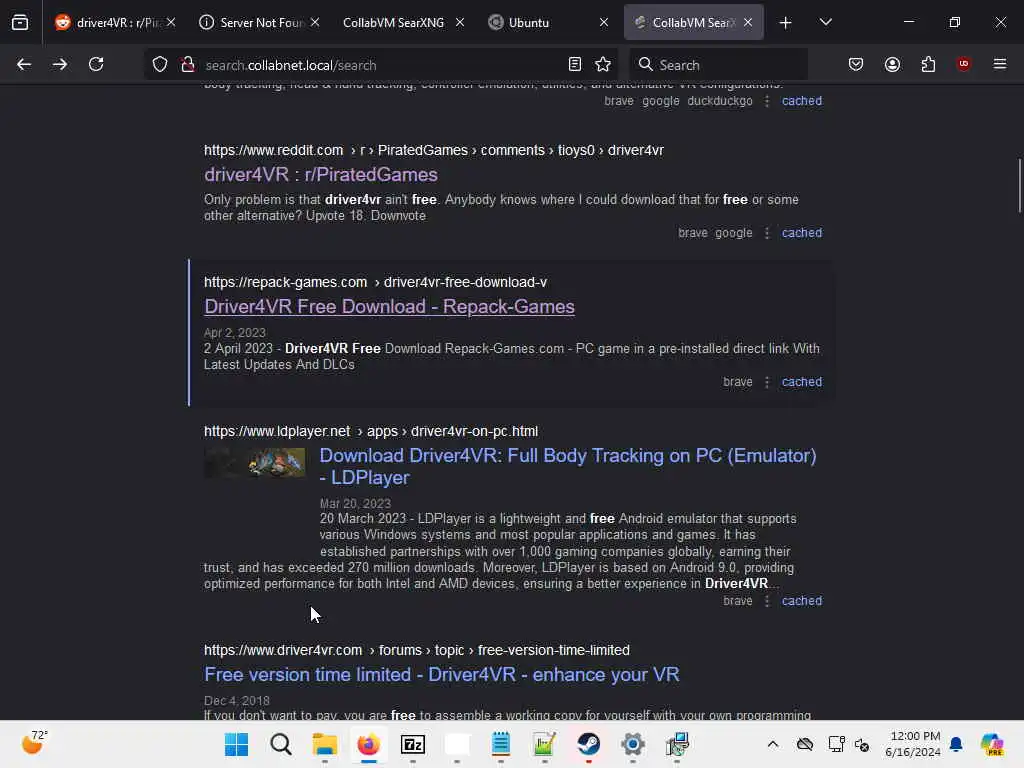Open the Pocket save icon
This screenshot has width=1024, height=768.
click(x=856, y=65)
